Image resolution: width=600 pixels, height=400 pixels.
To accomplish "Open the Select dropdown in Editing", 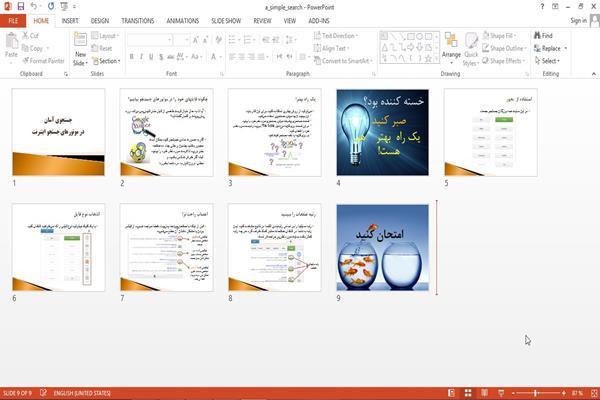I will coord(547,61).
